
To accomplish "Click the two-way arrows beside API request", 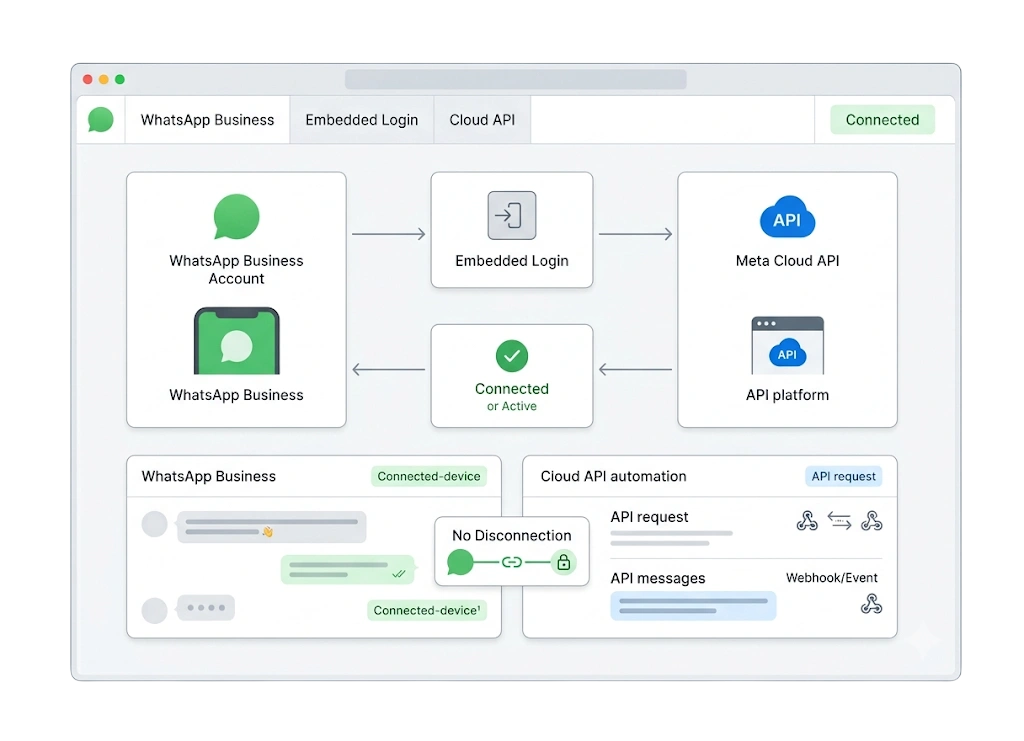I will tap(839, 520).
